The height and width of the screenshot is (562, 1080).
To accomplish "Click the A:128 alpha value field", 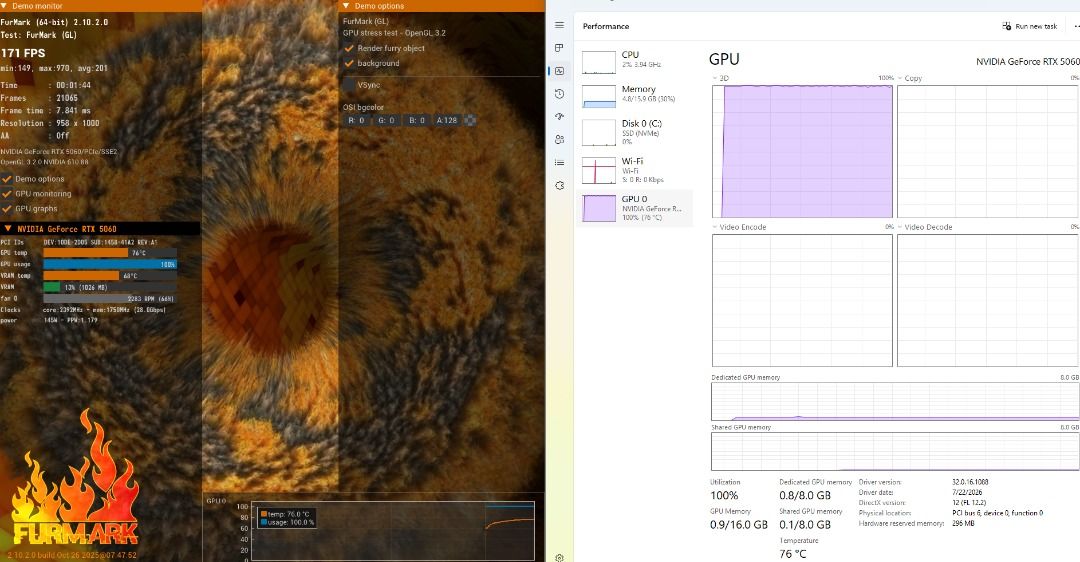I will tap(447, 120).
